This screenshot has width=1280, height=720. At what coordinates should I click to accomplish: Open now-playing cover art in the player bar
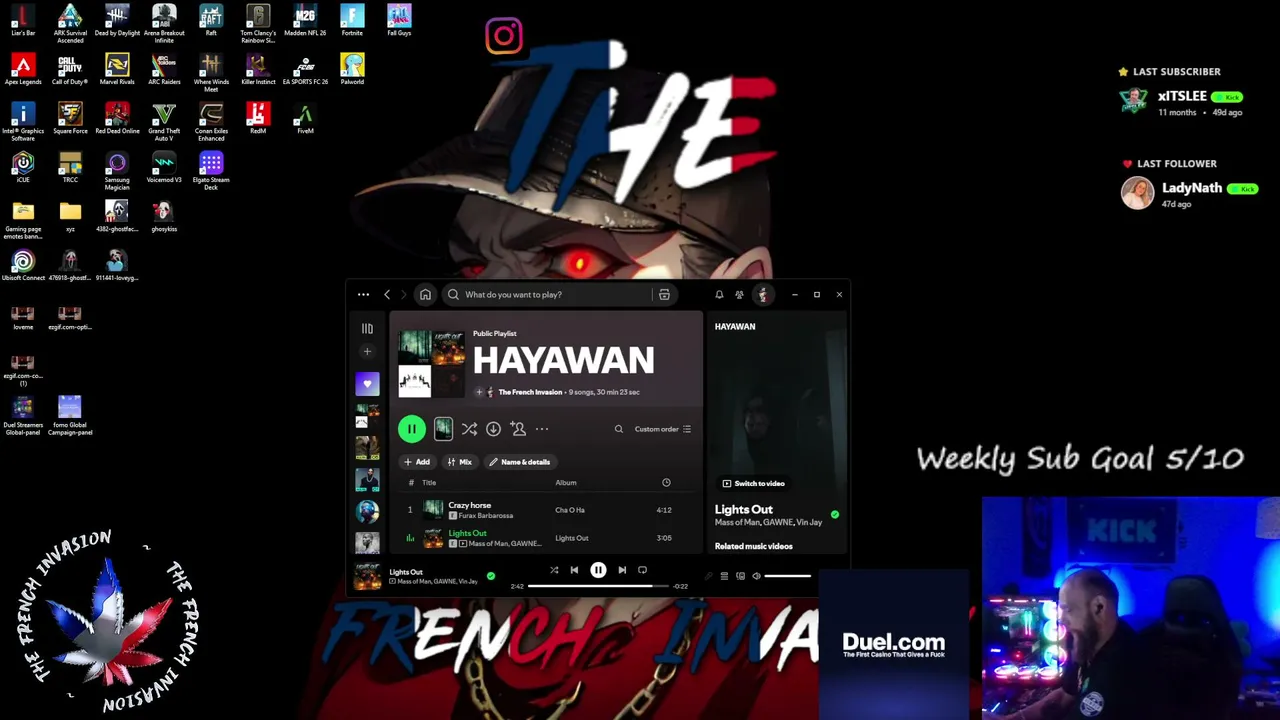pos(367,576)
